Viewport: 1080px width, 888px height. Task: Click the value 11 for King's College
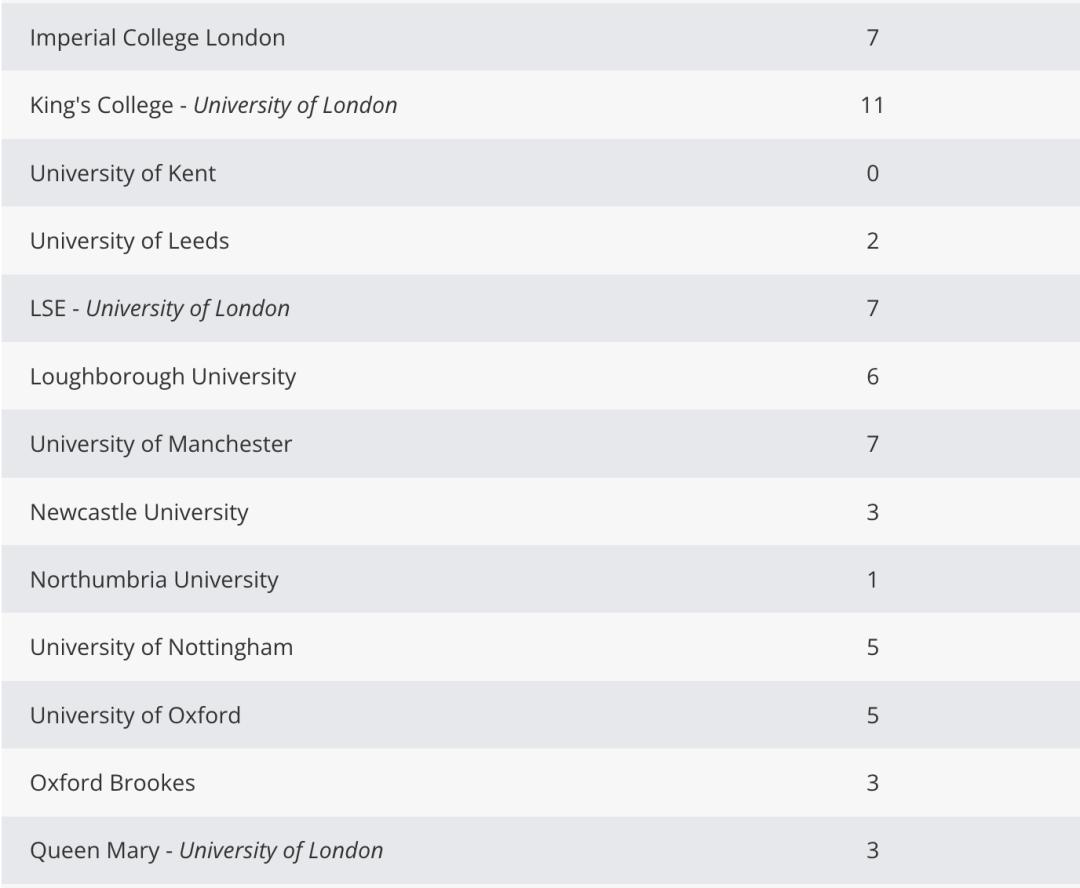point(872,105)
